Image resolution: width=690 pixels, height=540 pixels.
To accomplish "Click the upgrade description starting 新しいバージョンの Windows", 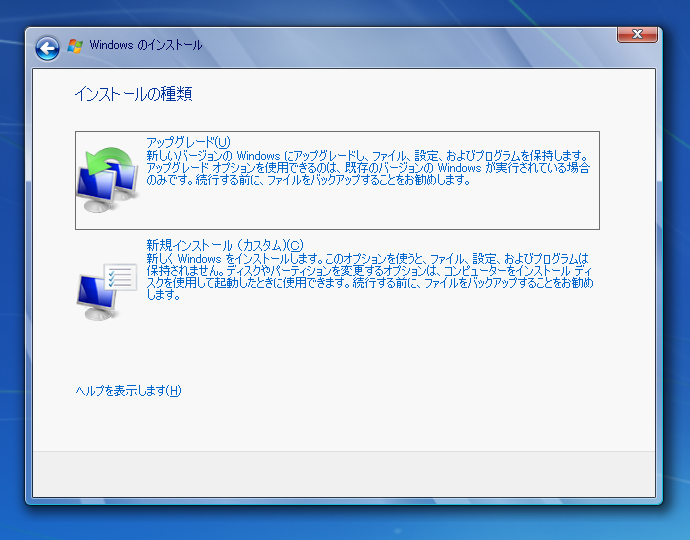I will [368, 168].
